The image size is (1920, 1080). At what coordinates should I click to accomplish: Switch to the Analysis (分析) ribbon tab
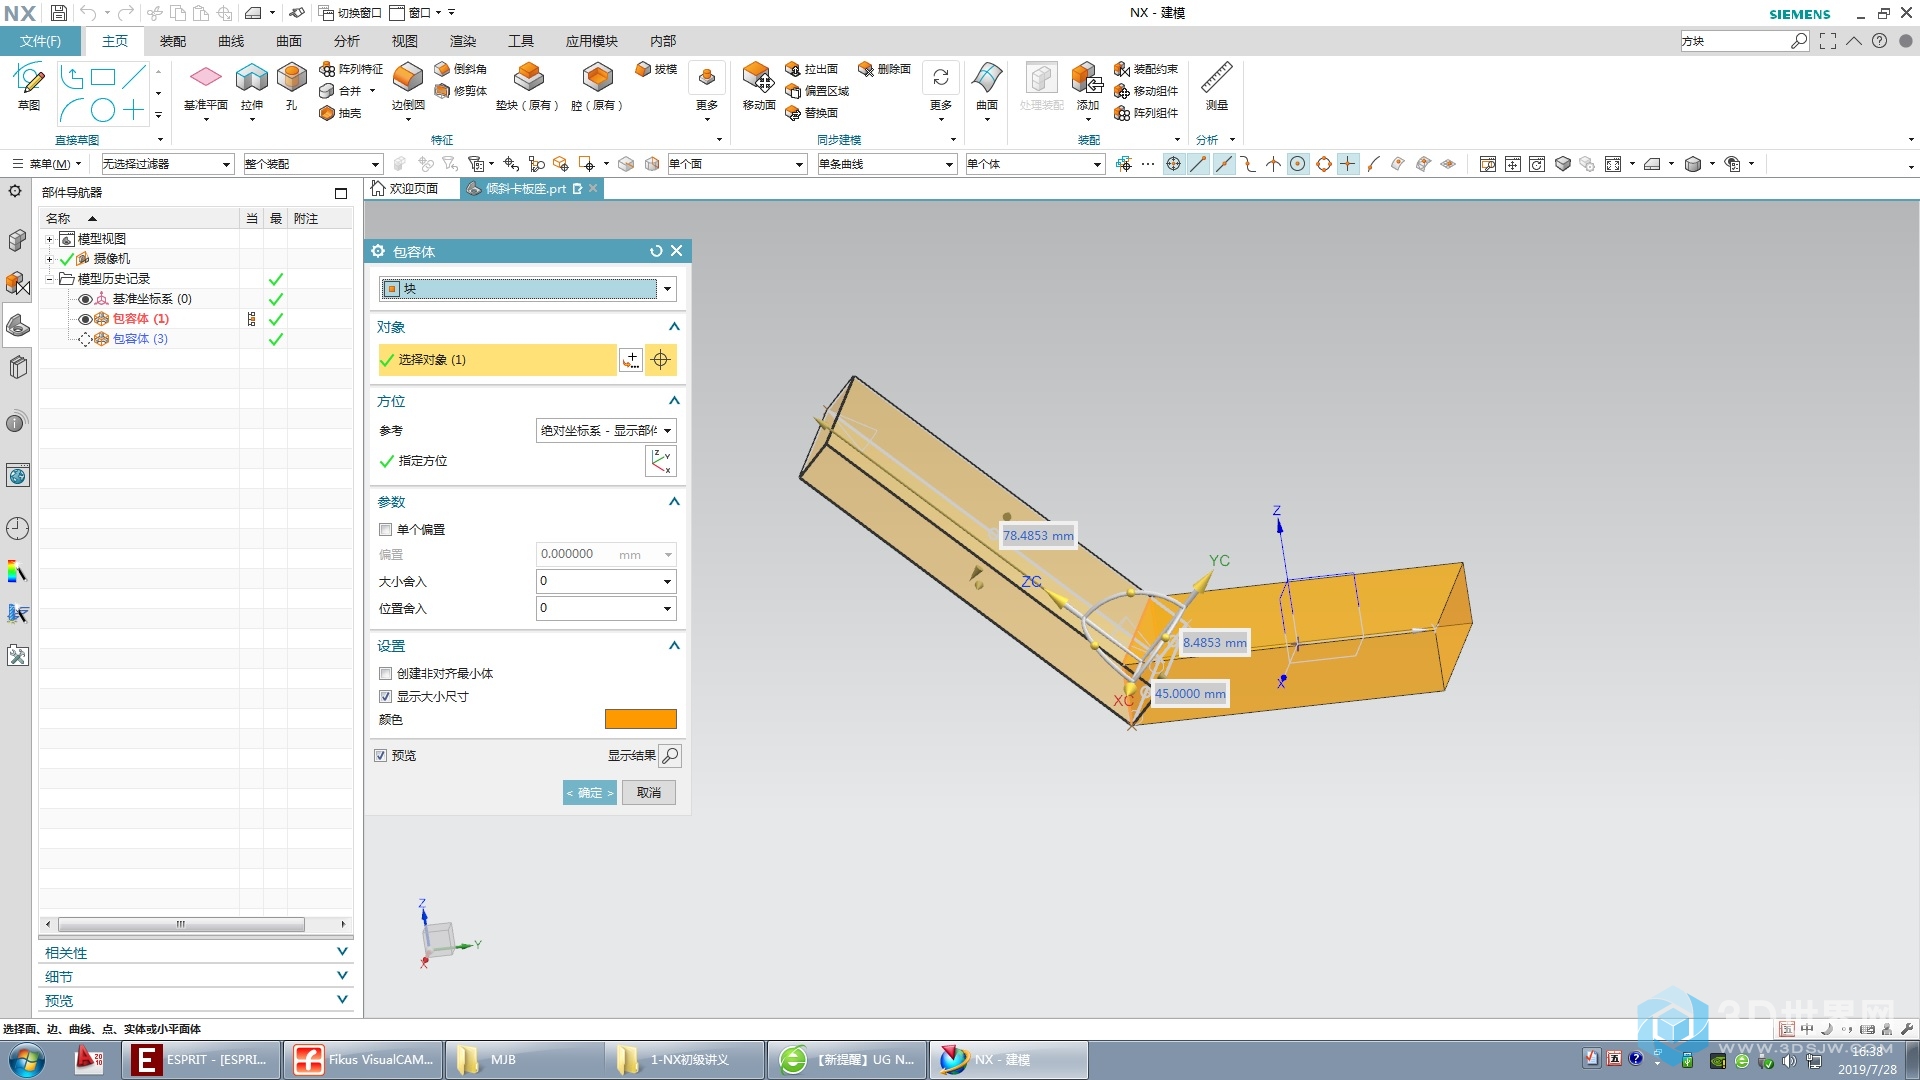347,41
